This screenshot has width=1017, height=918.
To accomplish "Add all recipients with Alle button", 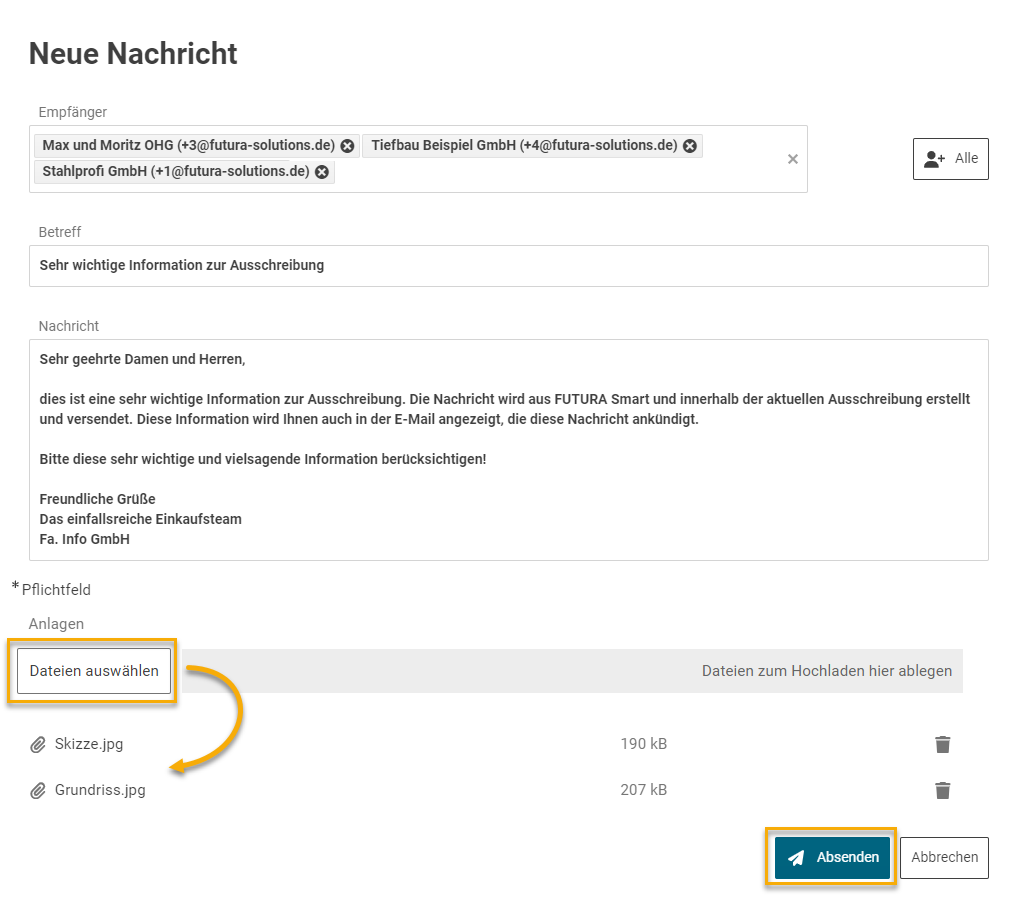I will coord(950,159).
